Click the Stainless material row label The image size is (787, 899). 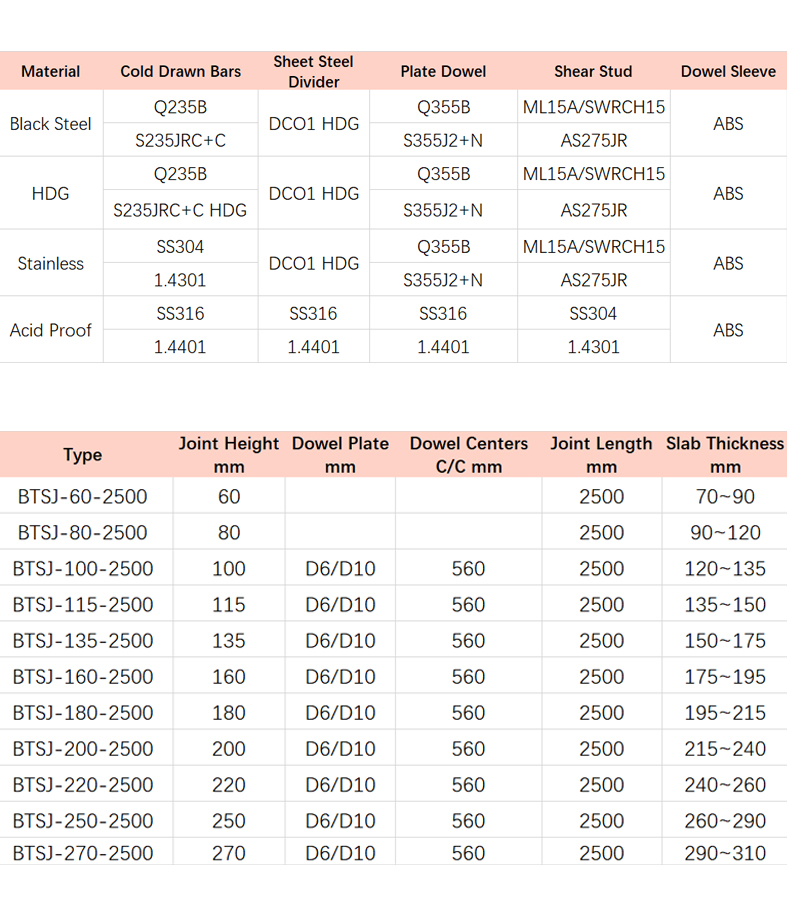(x=51, y=264)
